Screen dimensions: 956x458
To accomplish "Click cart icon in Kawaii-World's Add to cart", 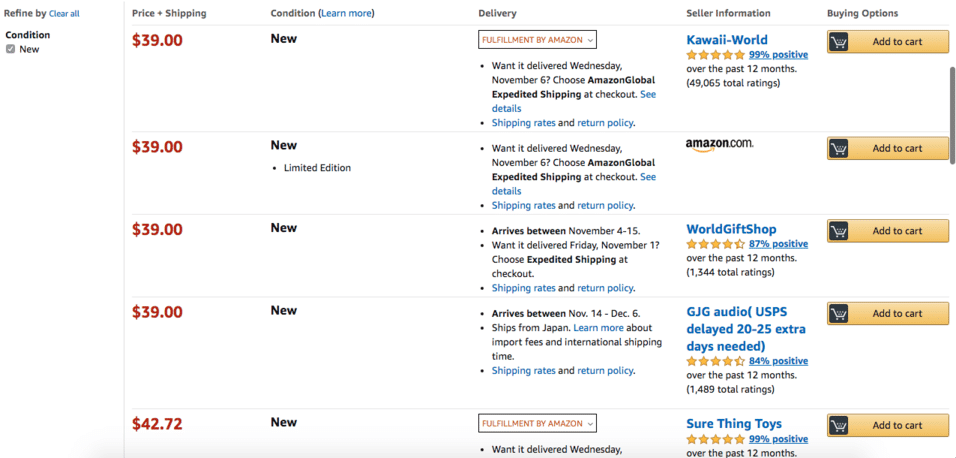I will coord(839,42).
